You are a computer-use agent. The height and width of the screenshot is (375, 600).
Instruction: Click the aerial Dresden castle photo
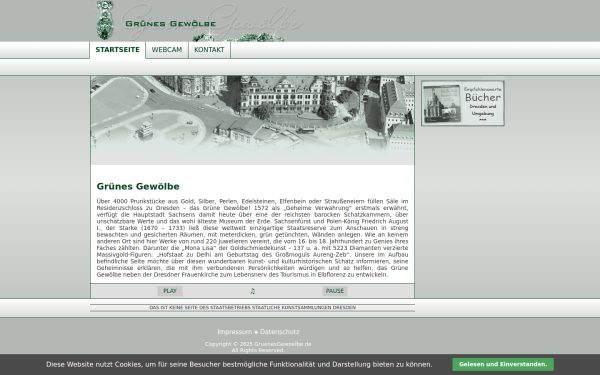pos(253,120)
